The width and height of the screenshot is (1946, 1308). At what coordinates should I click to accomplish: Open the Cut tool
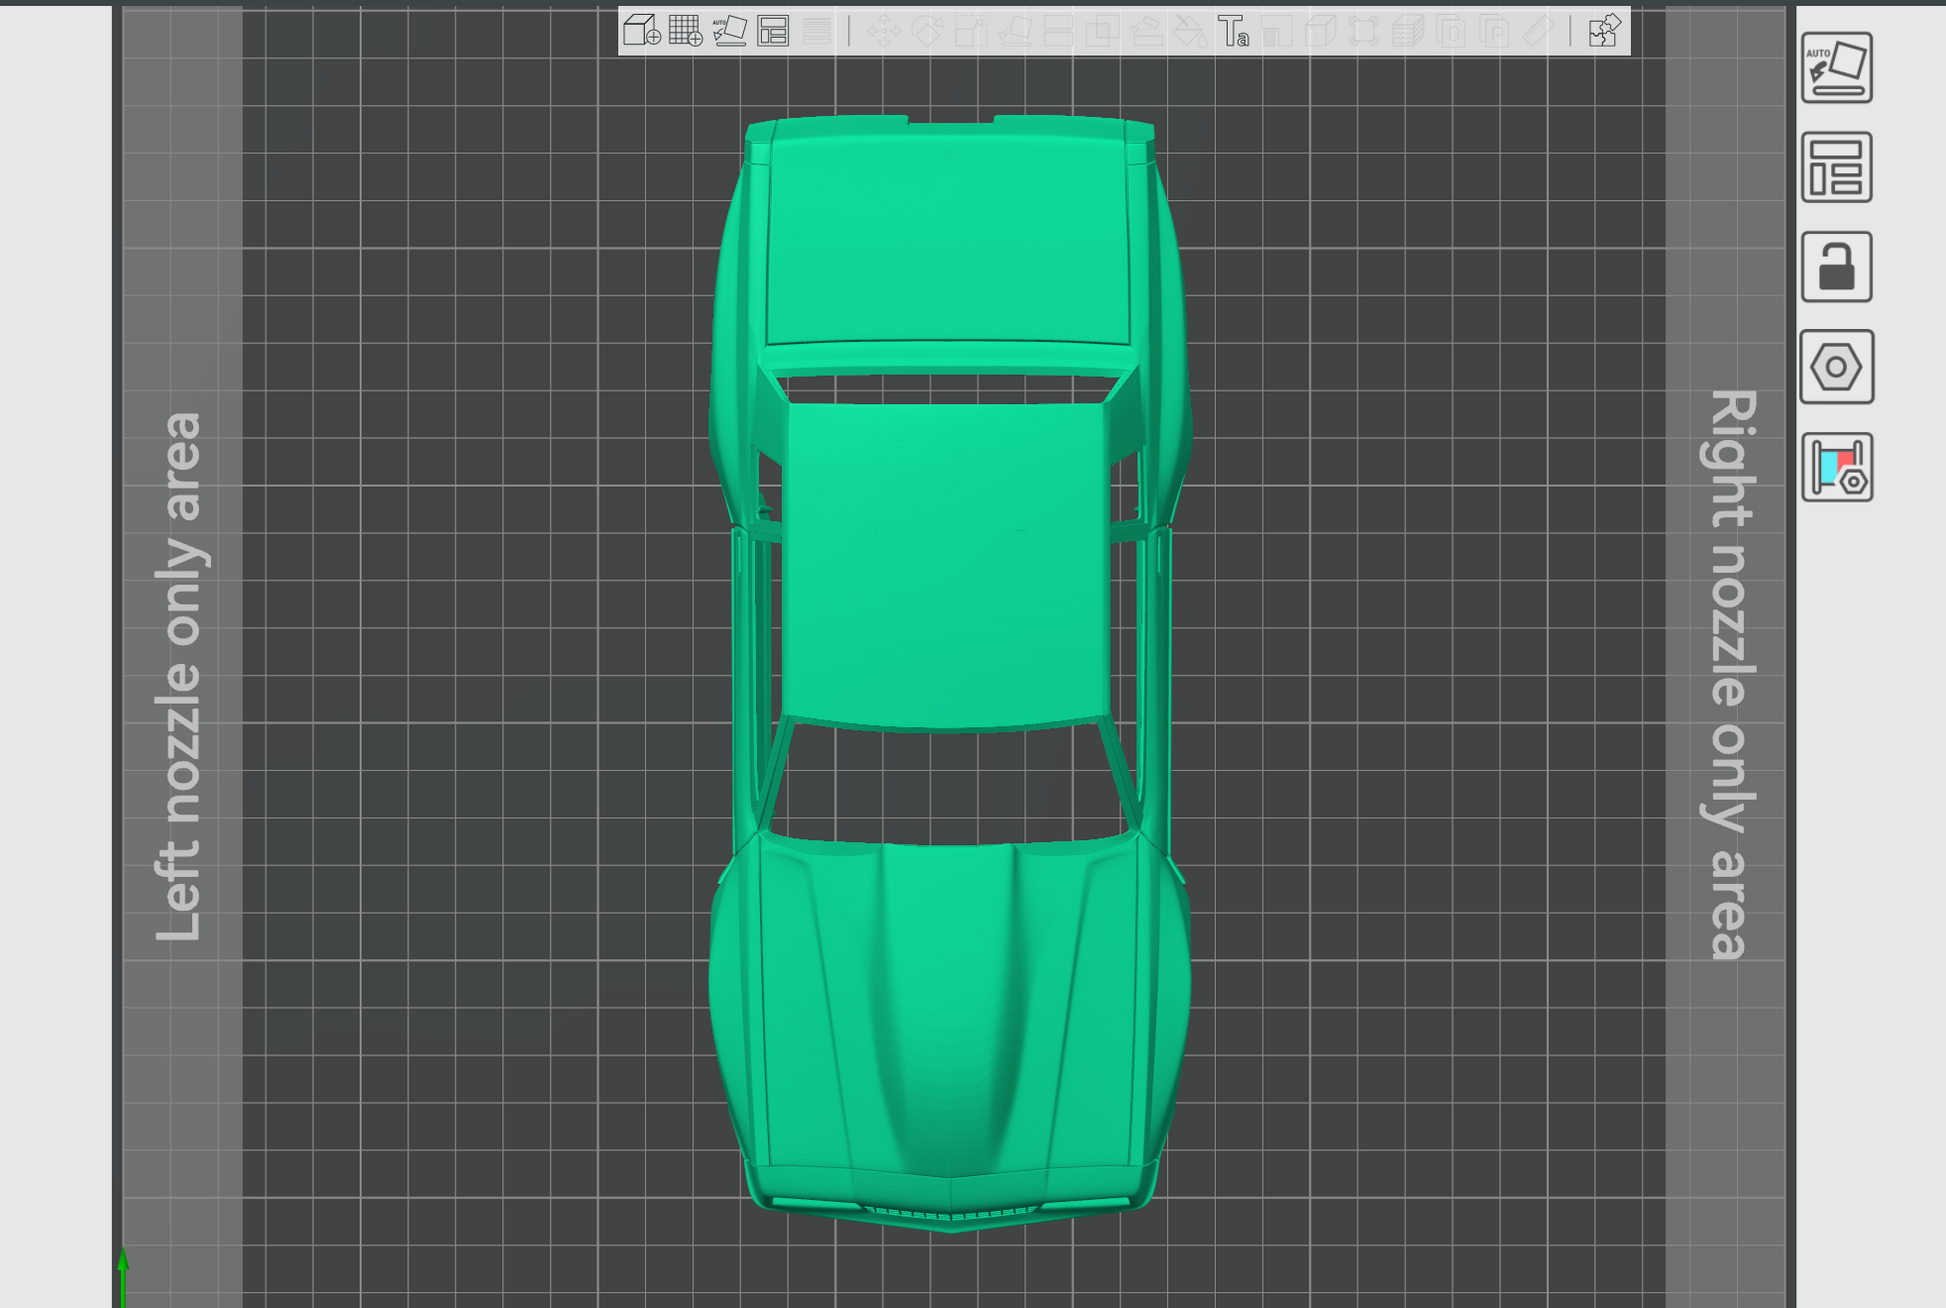(x=1058, y=31)
